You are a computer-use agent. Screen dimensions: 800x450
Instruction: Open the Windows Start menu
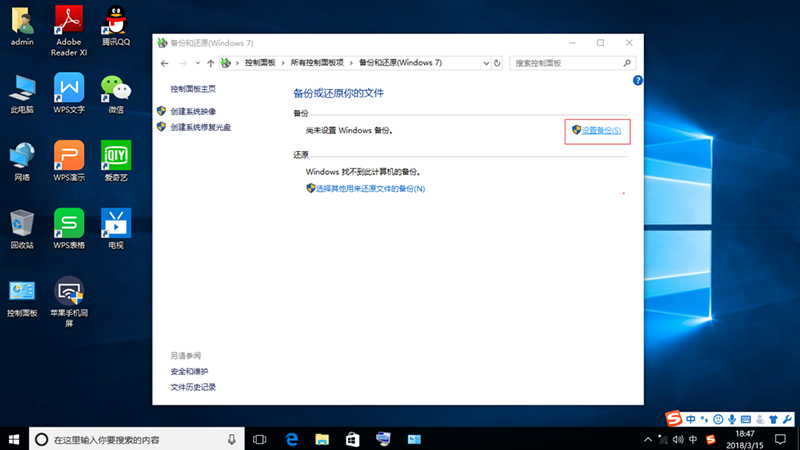click(14, 439)
